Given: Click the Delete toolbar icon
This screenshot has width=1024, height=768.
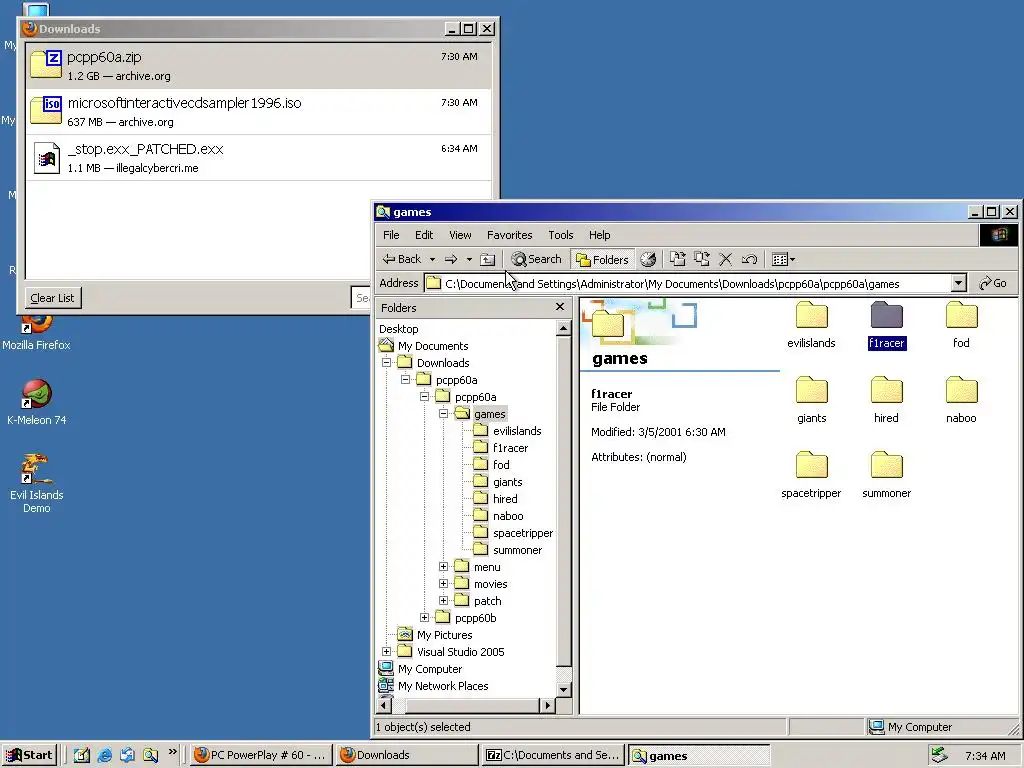Looking at the screenshot, I should pos(726,259).
